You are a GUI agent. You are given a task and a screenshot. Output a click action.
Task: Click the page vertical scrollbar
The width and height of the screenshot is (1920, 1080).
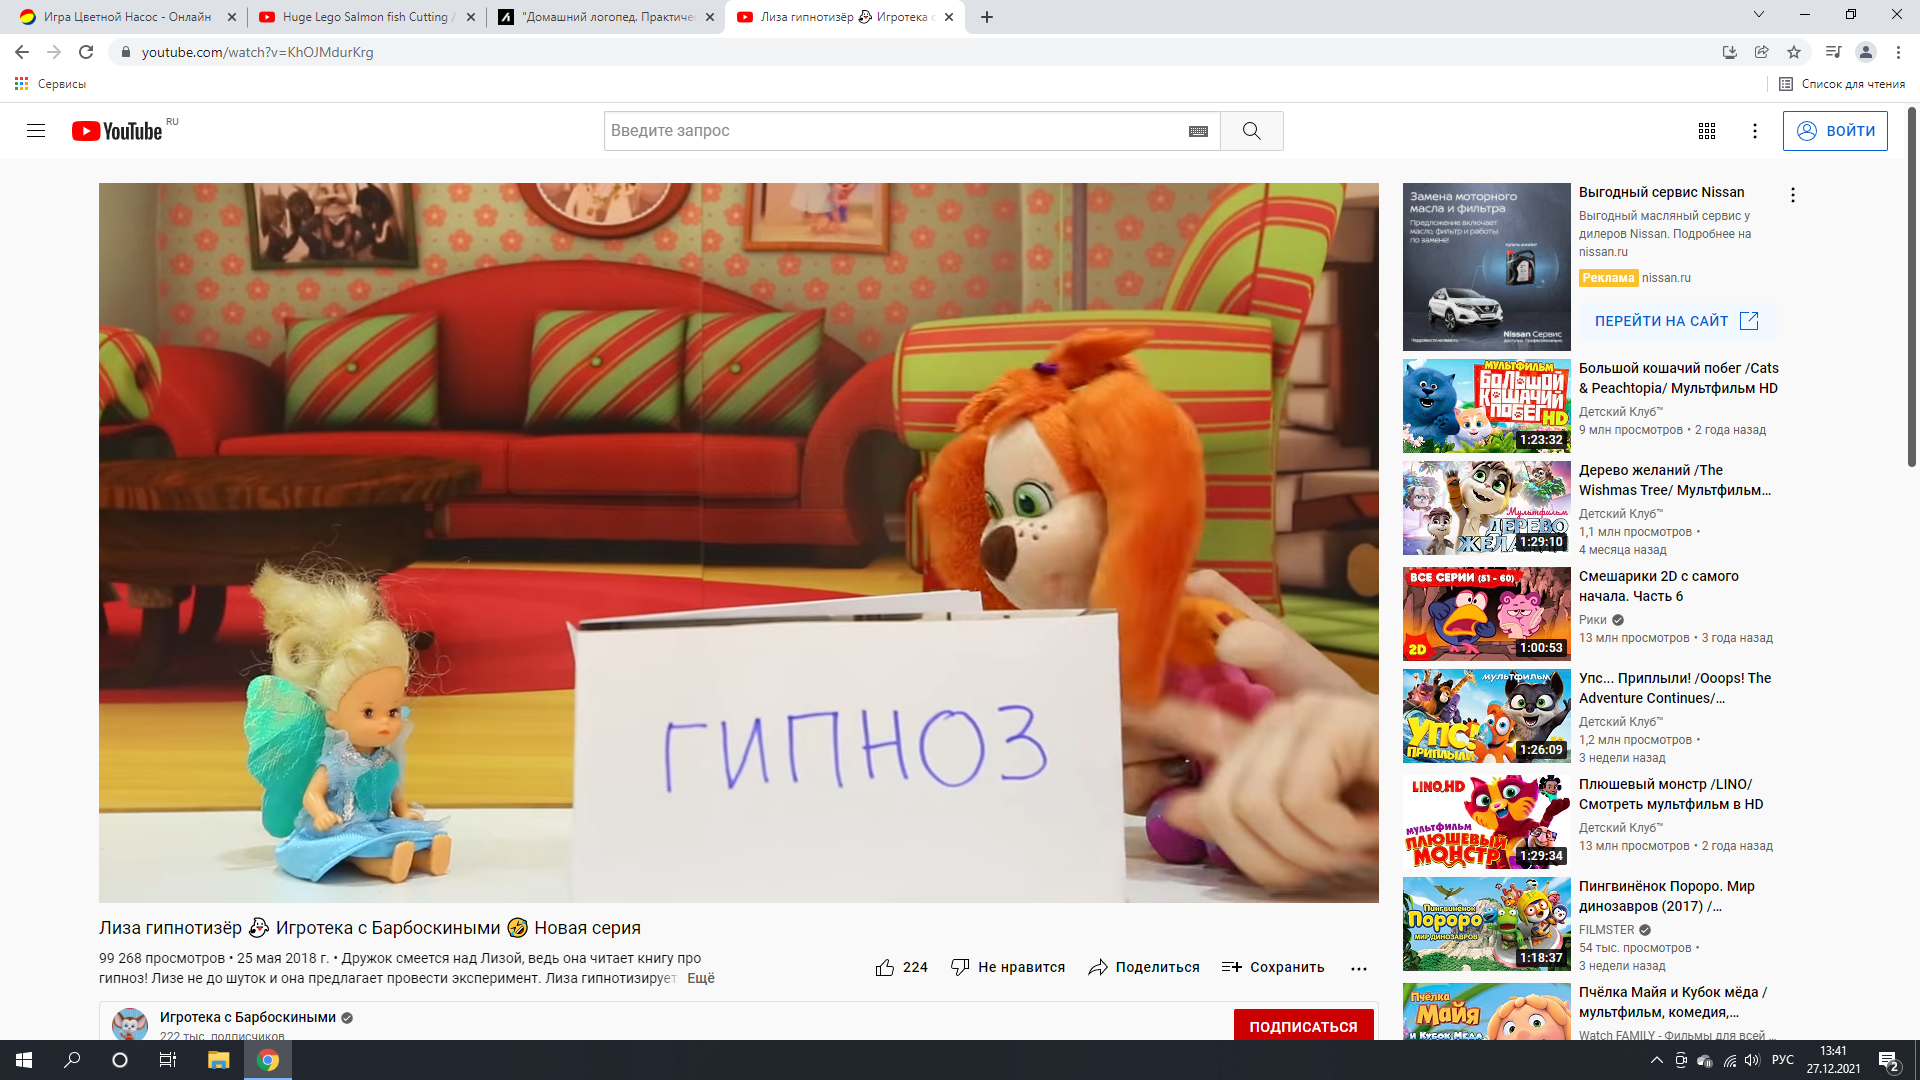point(1912,287)
